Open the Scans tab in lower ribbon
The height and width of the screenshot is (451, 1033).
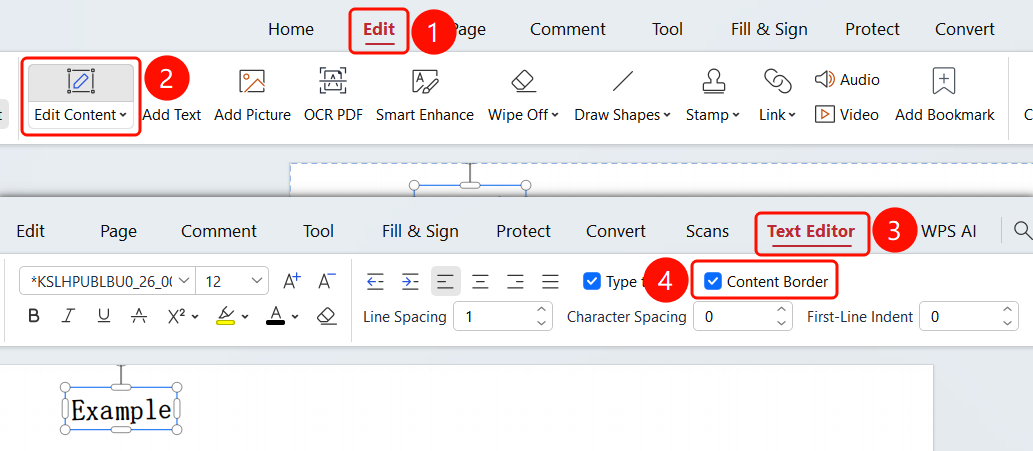pyautogui.click(x=708, y=231)
